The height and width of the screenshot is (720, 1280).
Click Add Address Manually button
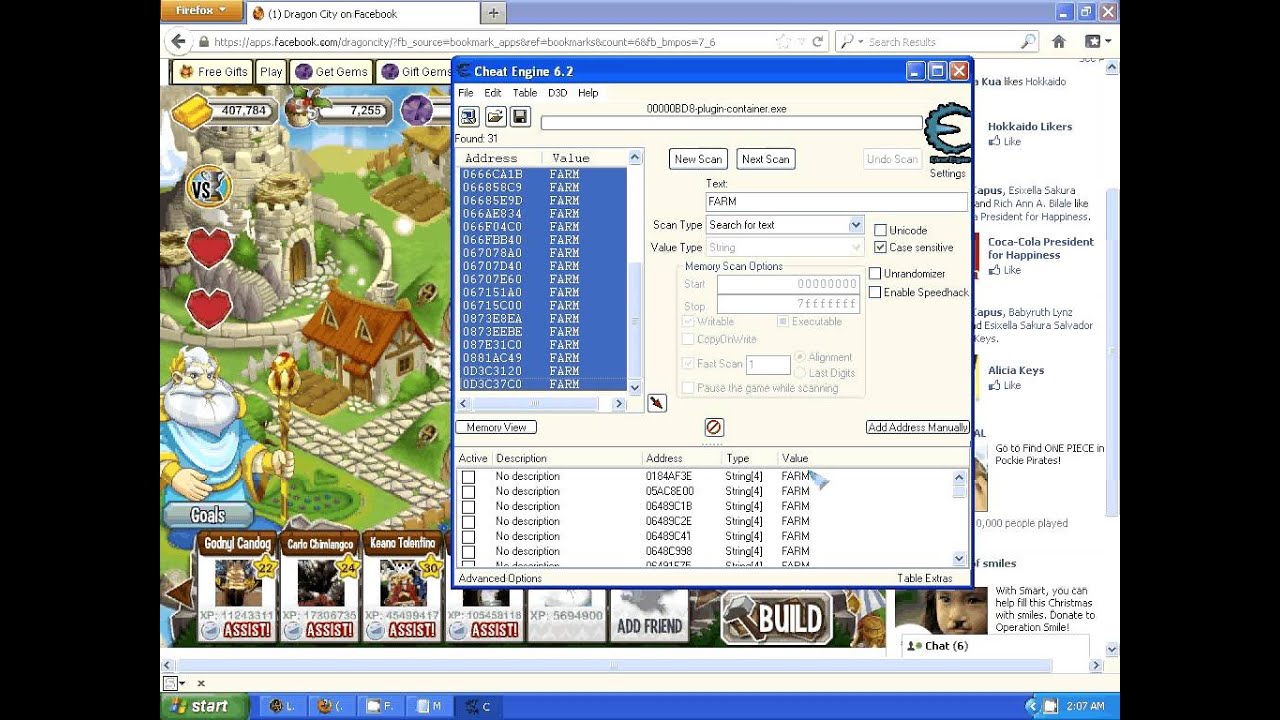click(918, 427)
